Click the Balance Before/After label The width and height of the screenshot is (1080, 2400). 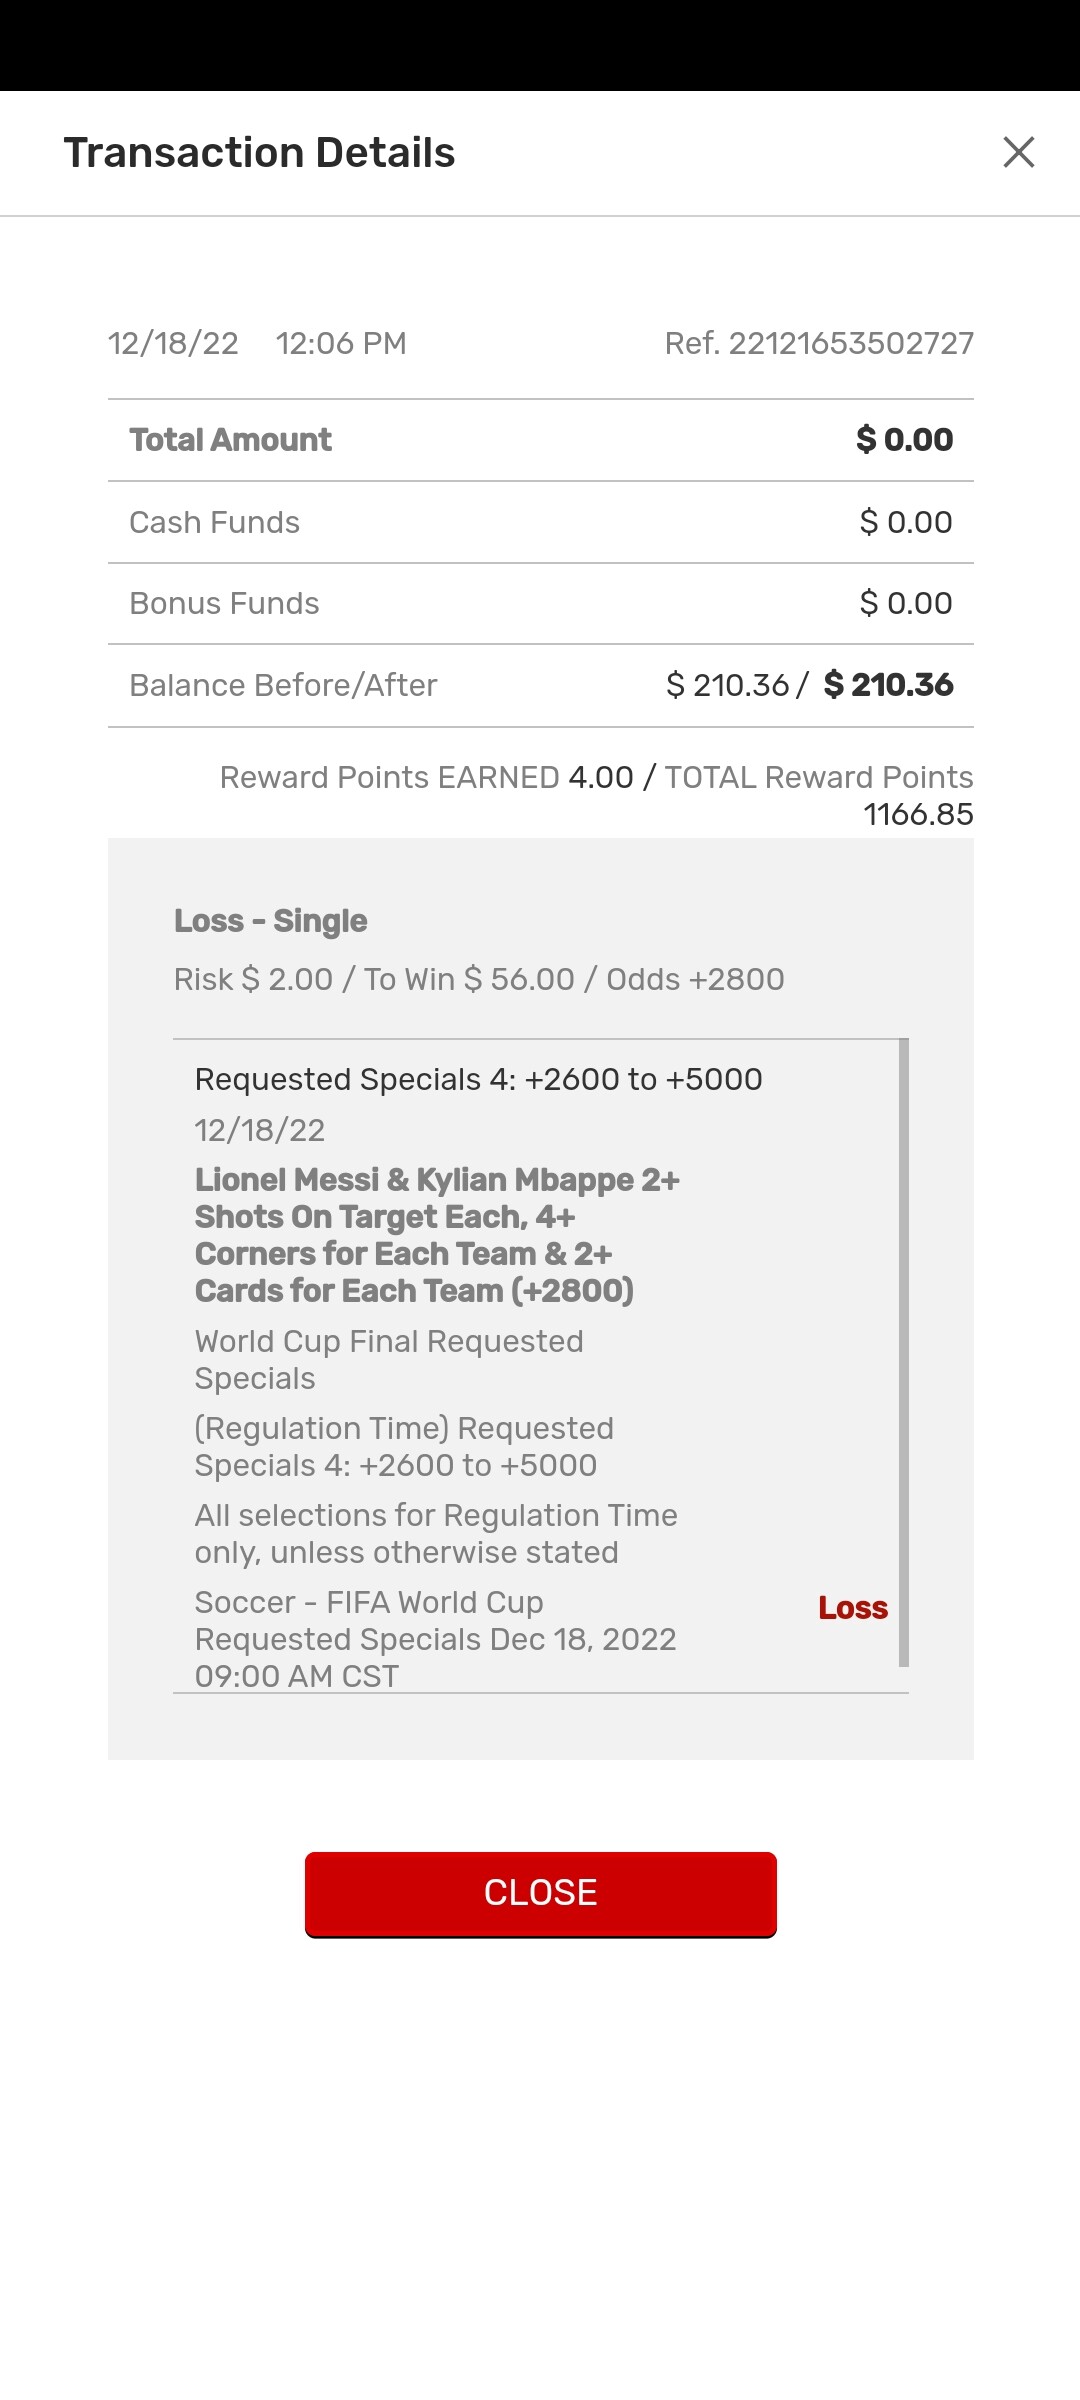[283, 686]
